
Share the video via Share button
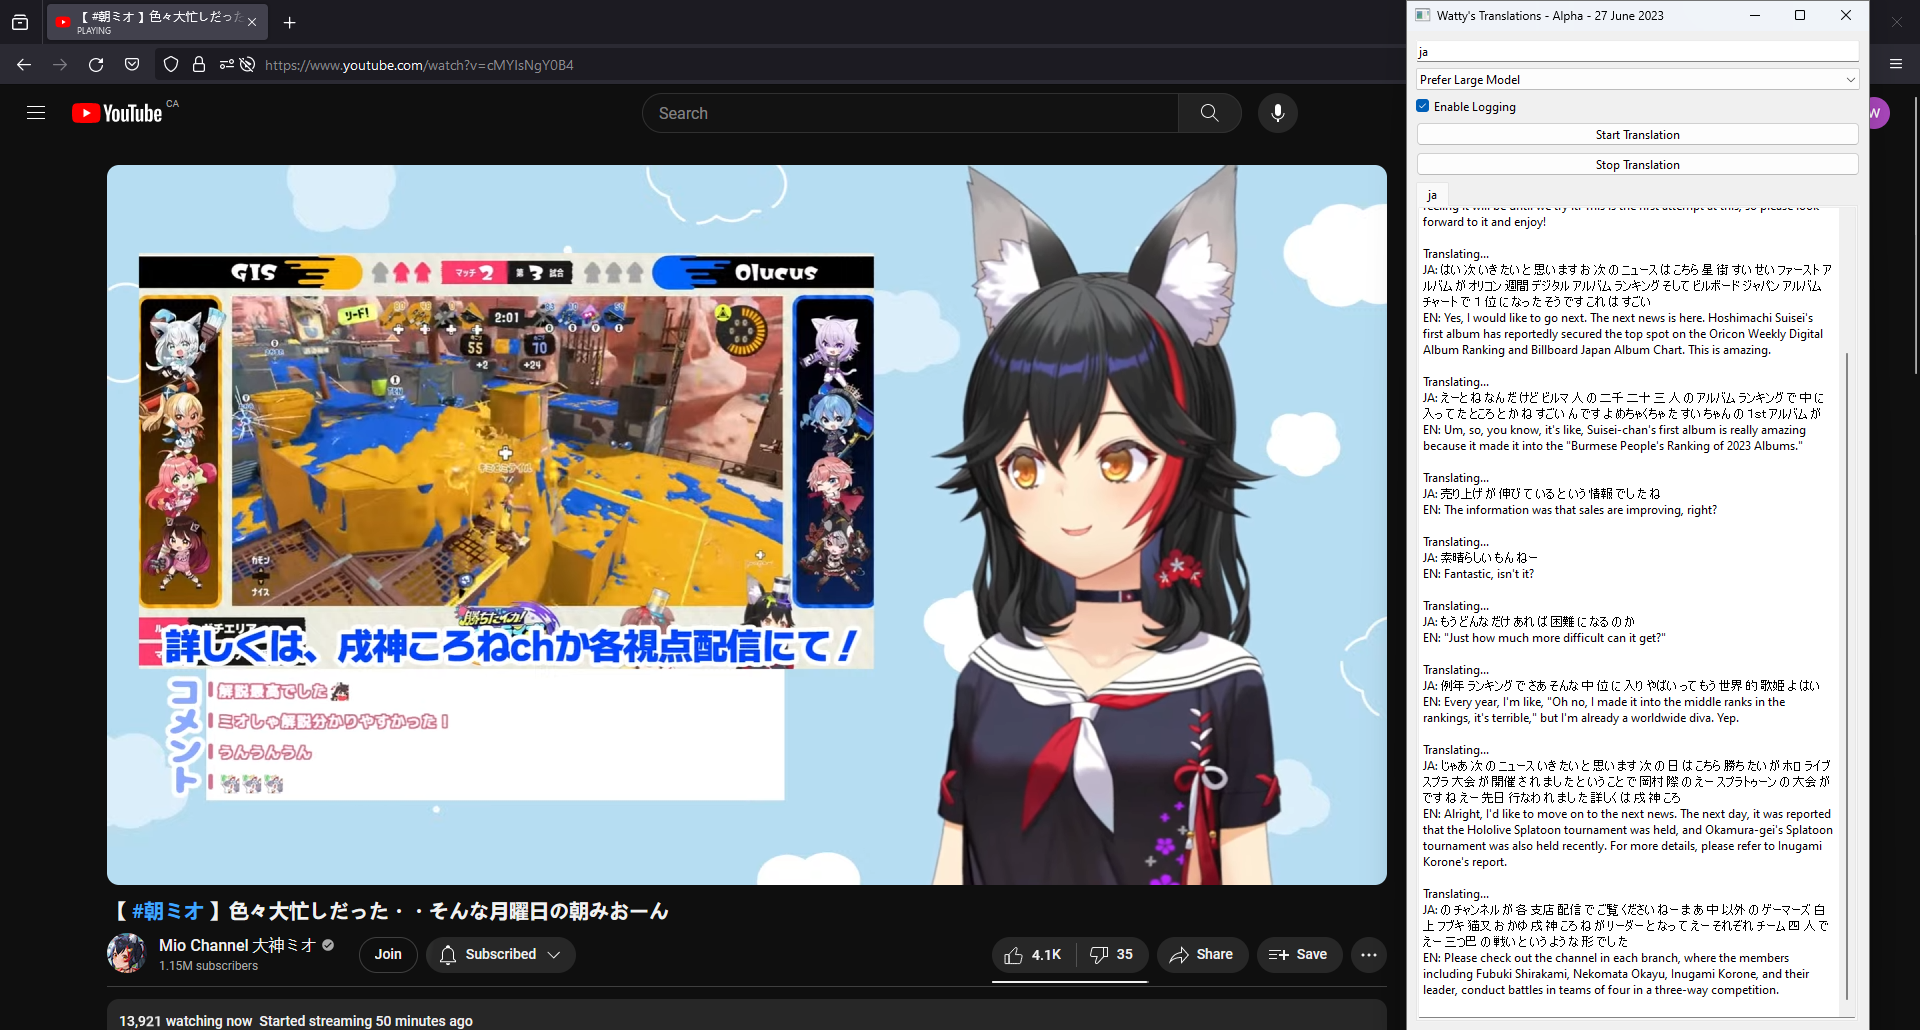[1202, 955]
